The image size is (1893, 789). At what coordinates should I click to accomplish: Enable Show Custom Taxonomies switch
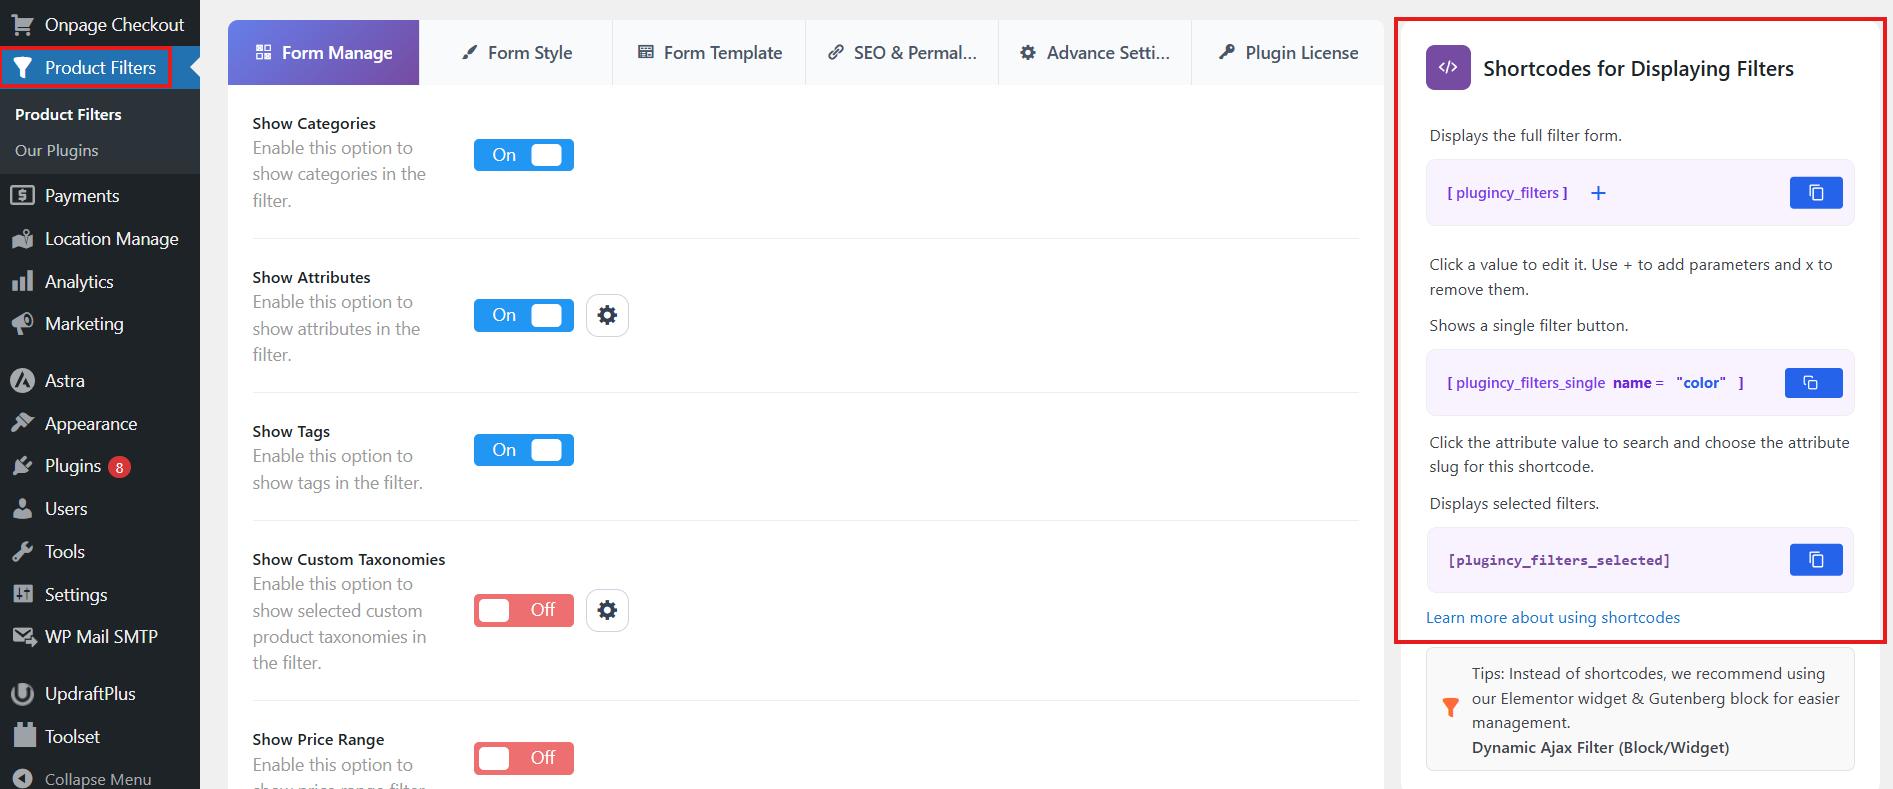coord(524,610)
